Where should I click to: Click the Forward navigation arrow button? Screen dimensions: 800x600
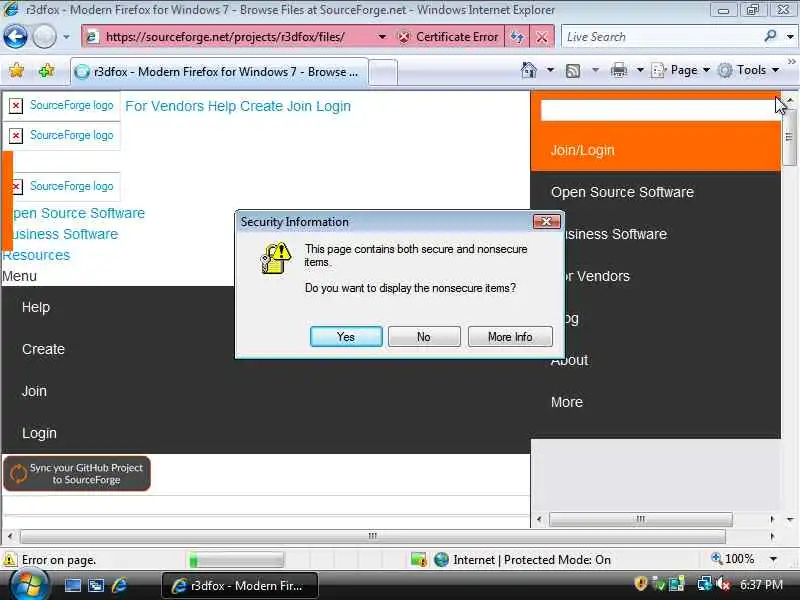pyautogui.click(x=44, y=37)
